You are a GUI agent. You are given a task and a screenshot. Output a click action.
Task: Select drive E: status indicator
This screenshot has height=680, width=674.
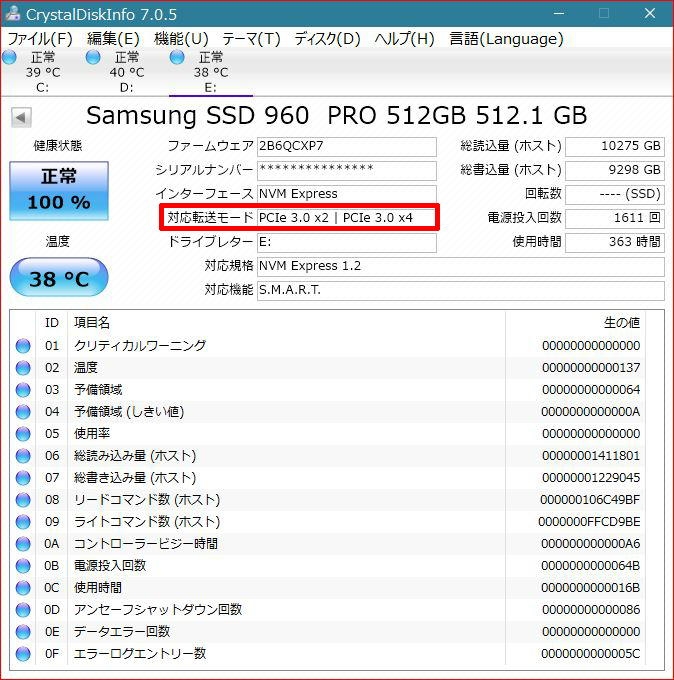pos(177,57)
